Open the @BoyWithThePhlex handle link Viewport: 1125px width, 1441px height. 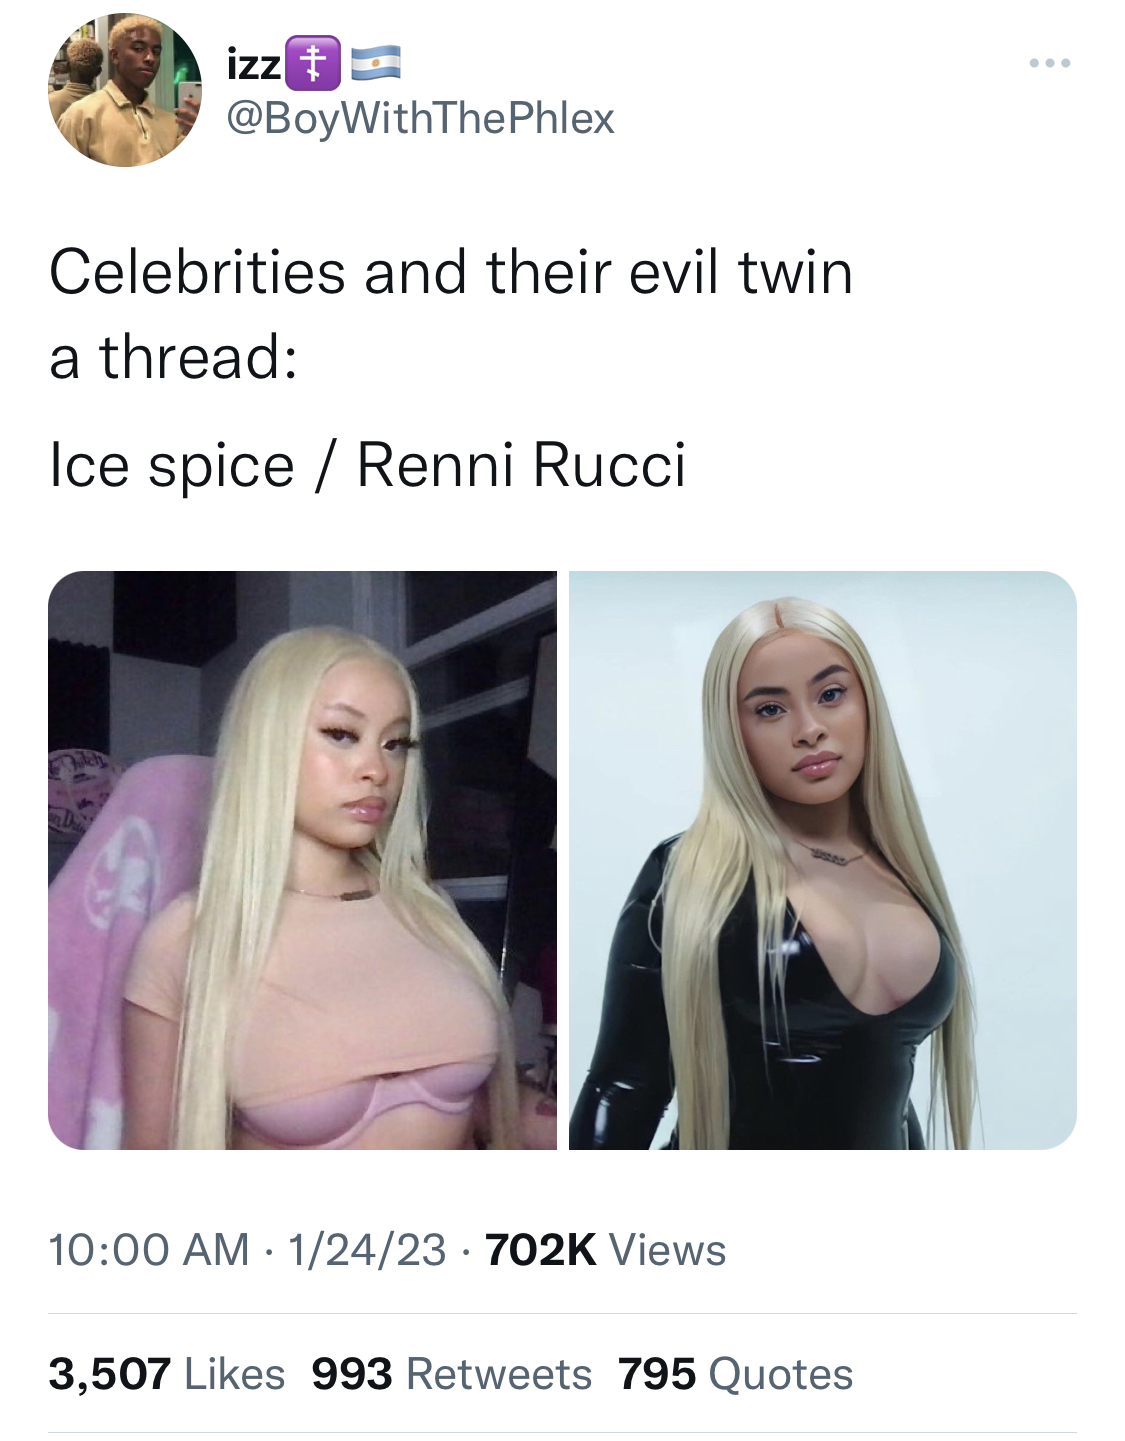(420, 119)
